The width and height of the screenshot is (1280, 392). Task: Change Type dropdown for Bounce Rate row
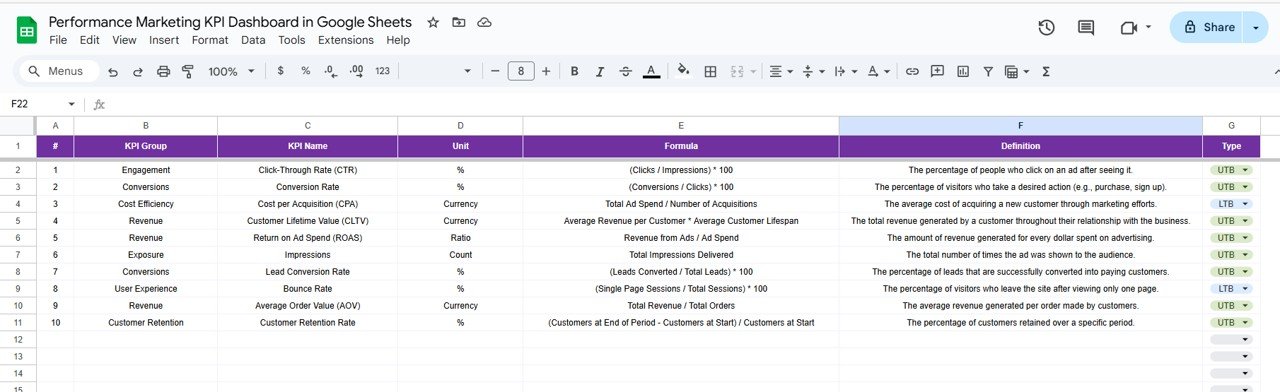tap(1231, 288)
